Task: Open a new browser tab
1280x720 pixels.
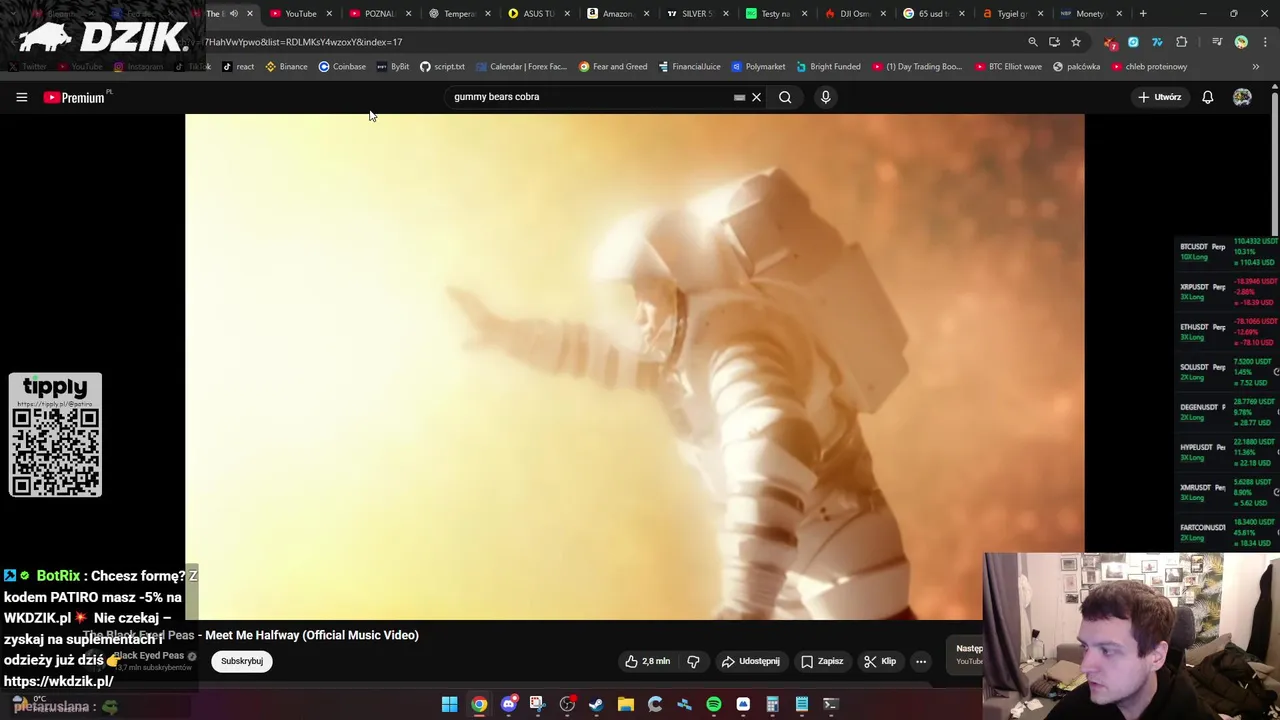Action: tap(1143, 14)
